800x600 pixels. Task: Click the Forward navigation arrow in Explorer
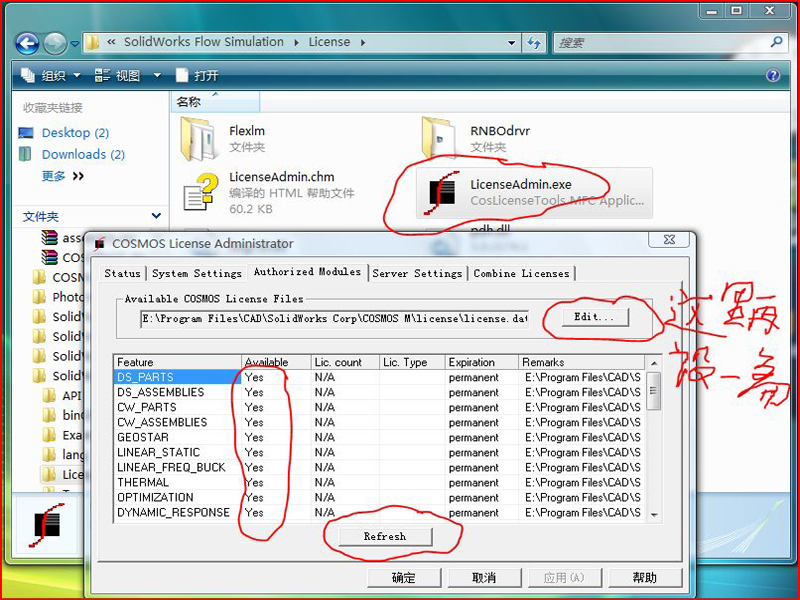(55, 44)
